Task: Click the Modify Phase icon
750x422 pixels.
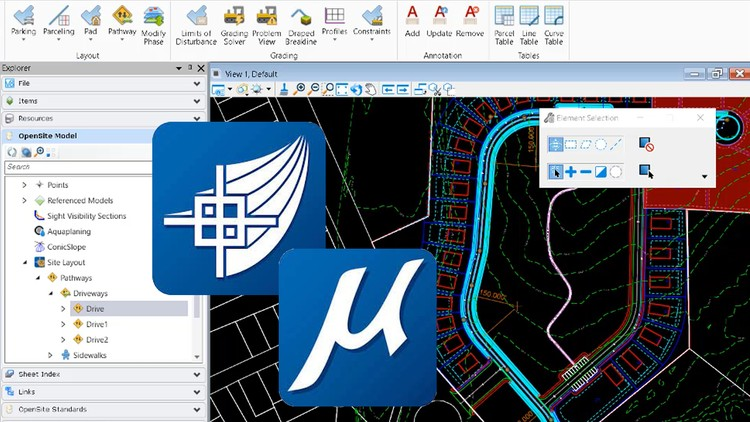Action: (154, 20)
